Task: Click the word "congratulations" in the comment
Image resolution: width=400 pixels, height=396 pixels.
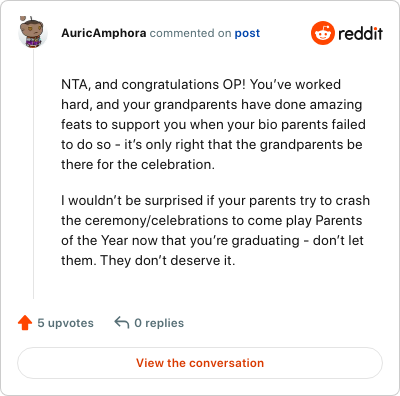Action: 170,85
